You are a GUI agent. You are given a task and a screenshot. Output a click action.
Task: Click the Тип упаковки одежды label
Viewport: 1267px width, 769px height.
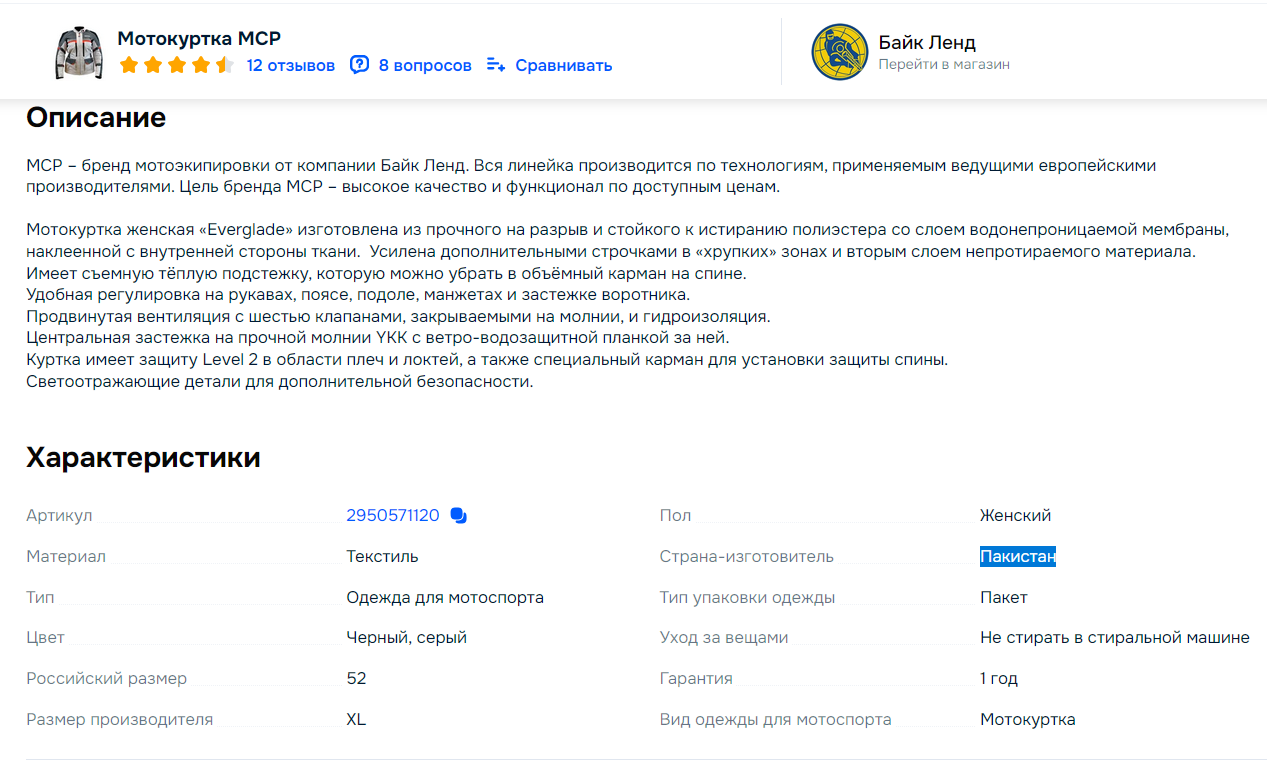click(747, 598)
